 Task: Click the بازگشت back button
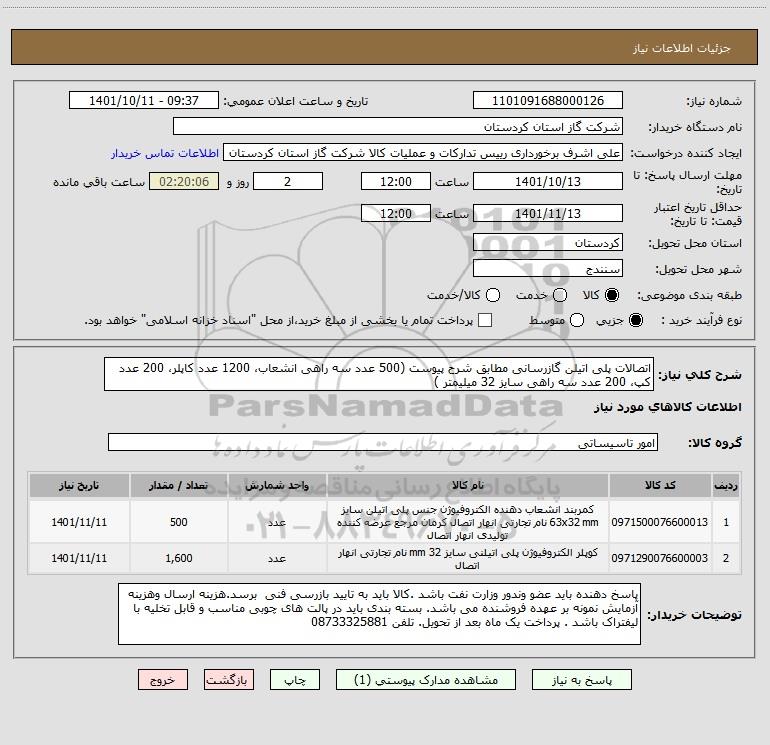tap(229, 680)
